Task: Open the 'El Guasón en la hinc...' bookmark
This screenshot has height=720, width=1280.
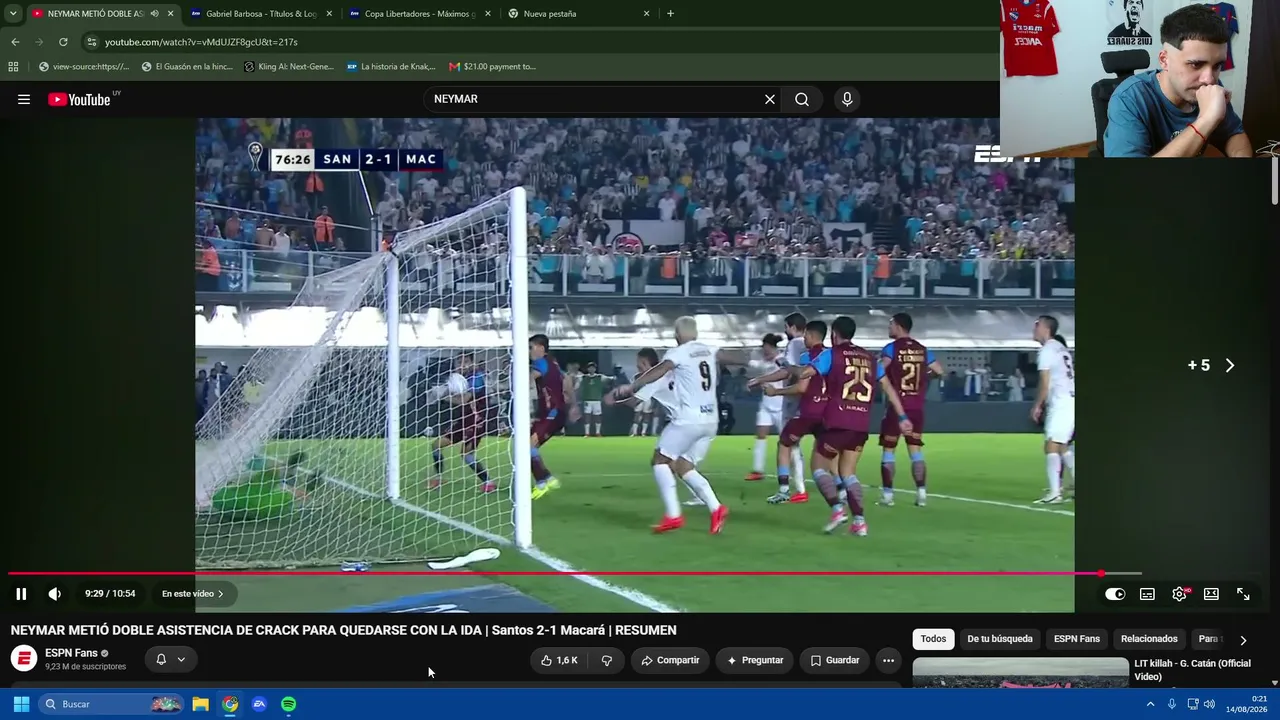Action: (x=187, y=67)
